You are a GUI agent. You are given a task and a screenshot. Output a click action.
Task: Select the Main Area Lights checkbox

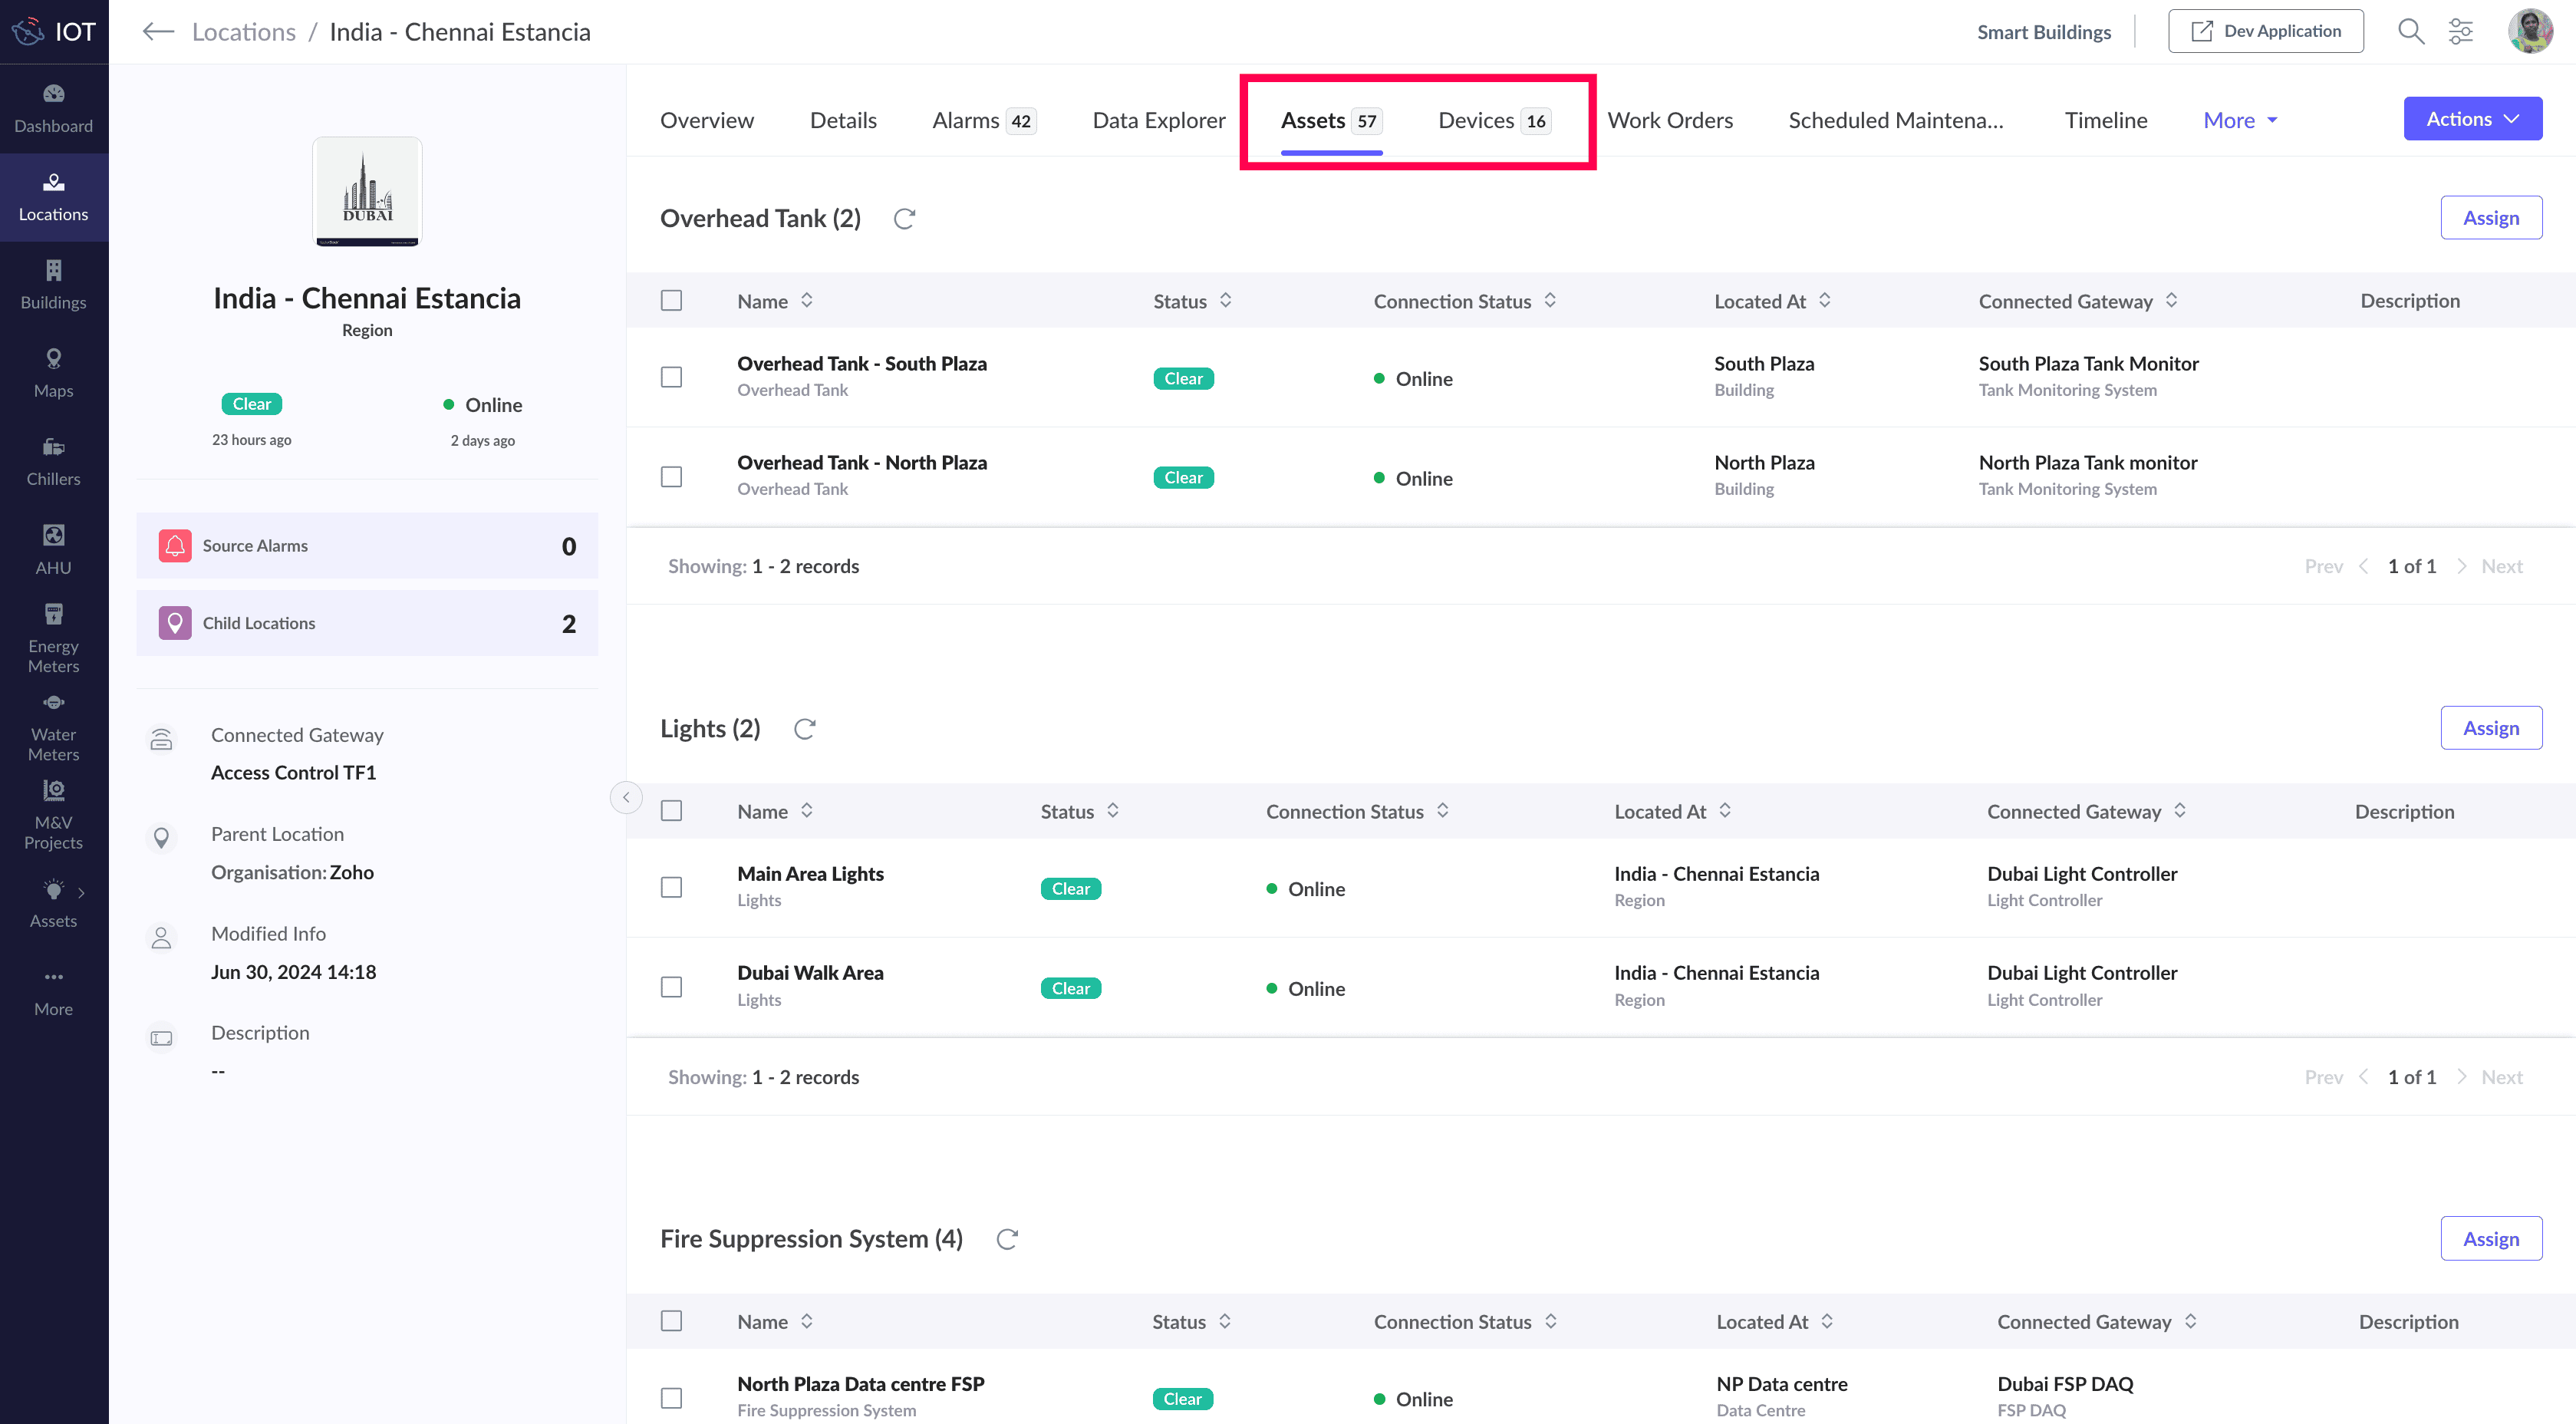671,887
